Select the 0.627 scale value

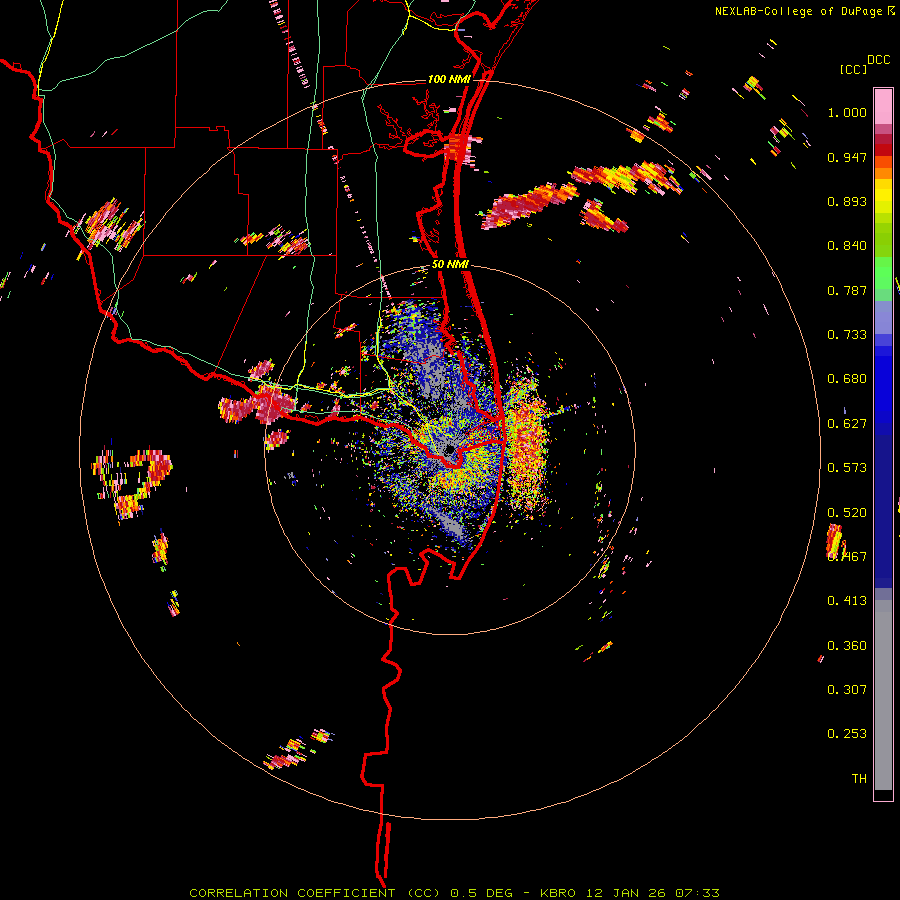[x=847, y=424]
